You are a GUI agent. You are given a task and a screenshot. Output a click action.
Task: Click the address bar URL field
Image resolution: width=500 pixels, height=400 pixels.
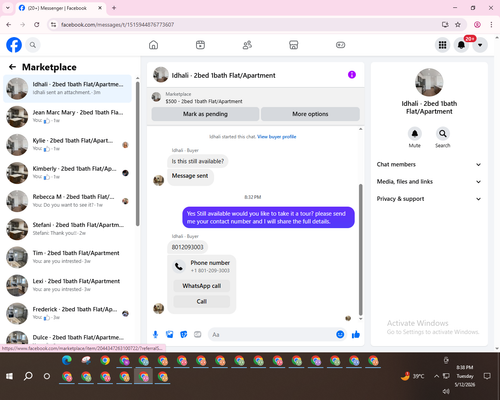click(247, 24)
